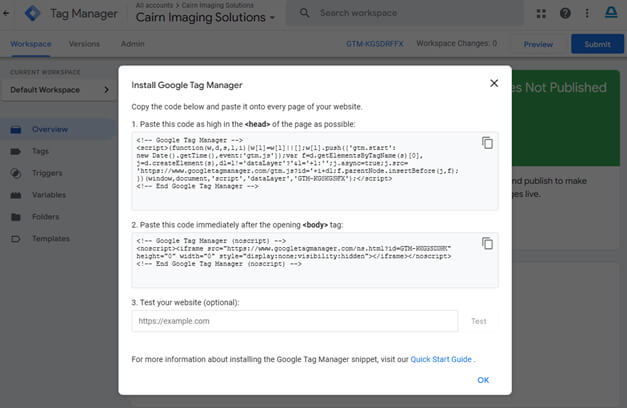Viewport: 627px width, 408px height.
Task: Click the Submit button
Action: pos(597,44)
